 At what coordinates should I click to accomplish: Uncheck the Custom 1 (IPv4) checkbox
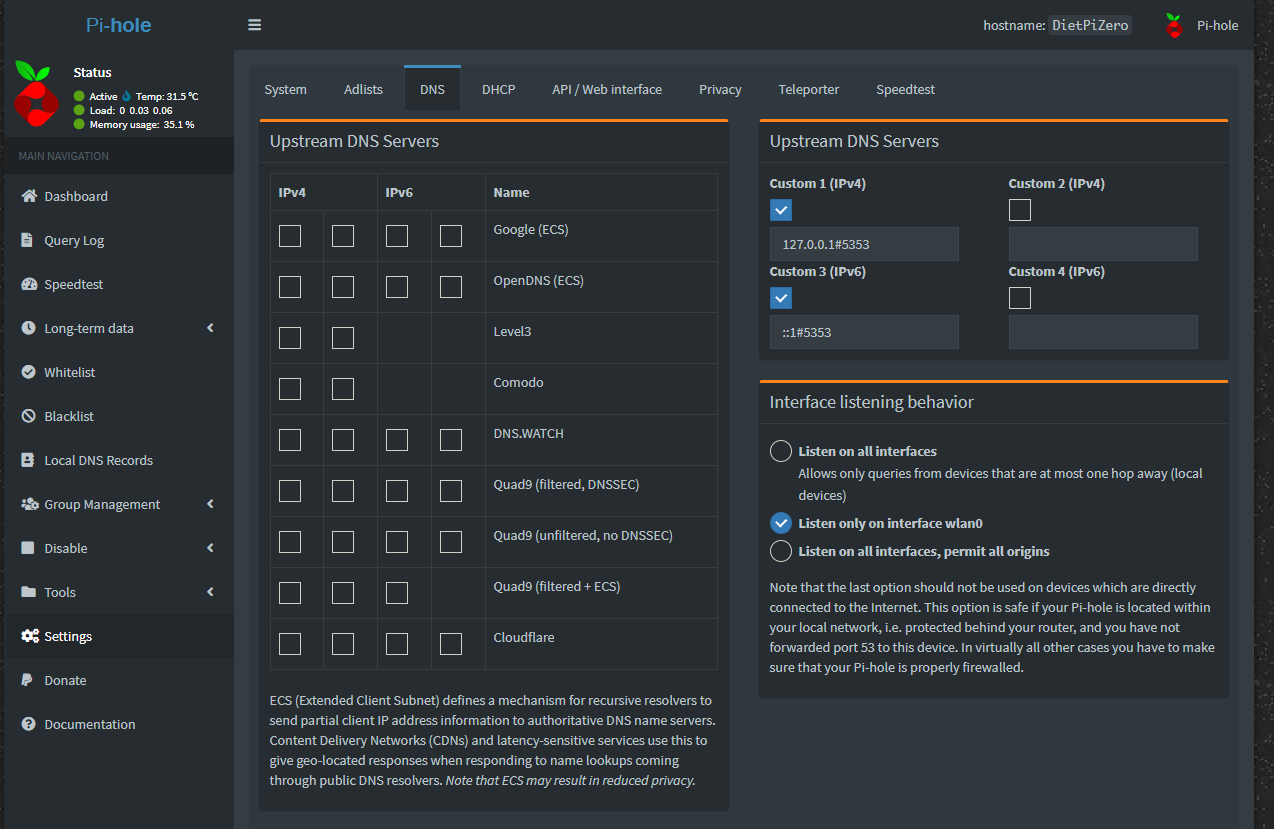[x=781, y=210]
